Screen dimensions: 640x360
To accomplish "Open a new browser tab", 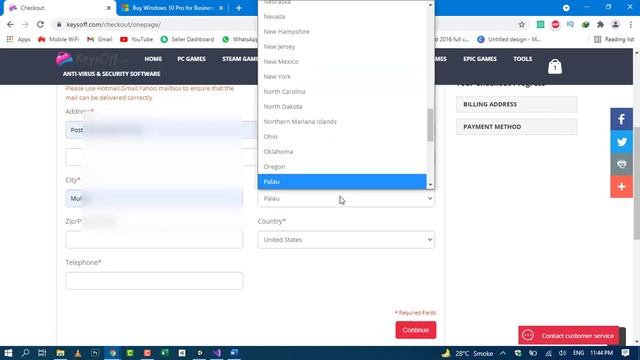I will pyautogui.click(x=239, y=8).
